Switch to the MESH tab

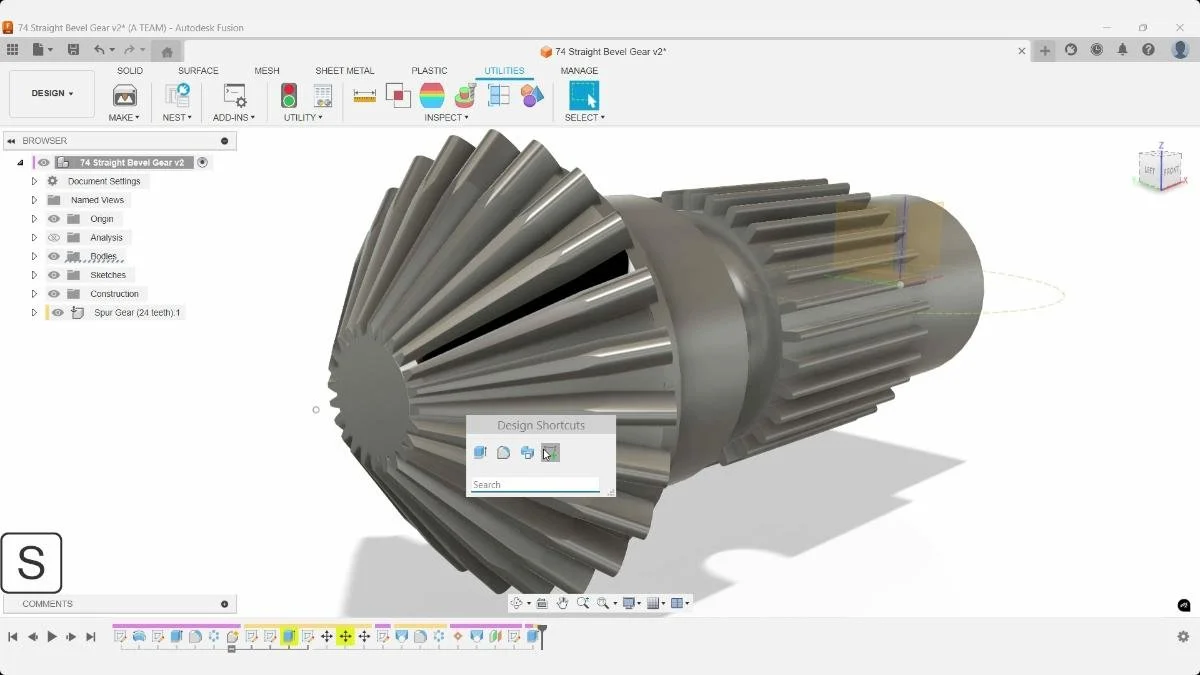(267, 71)
